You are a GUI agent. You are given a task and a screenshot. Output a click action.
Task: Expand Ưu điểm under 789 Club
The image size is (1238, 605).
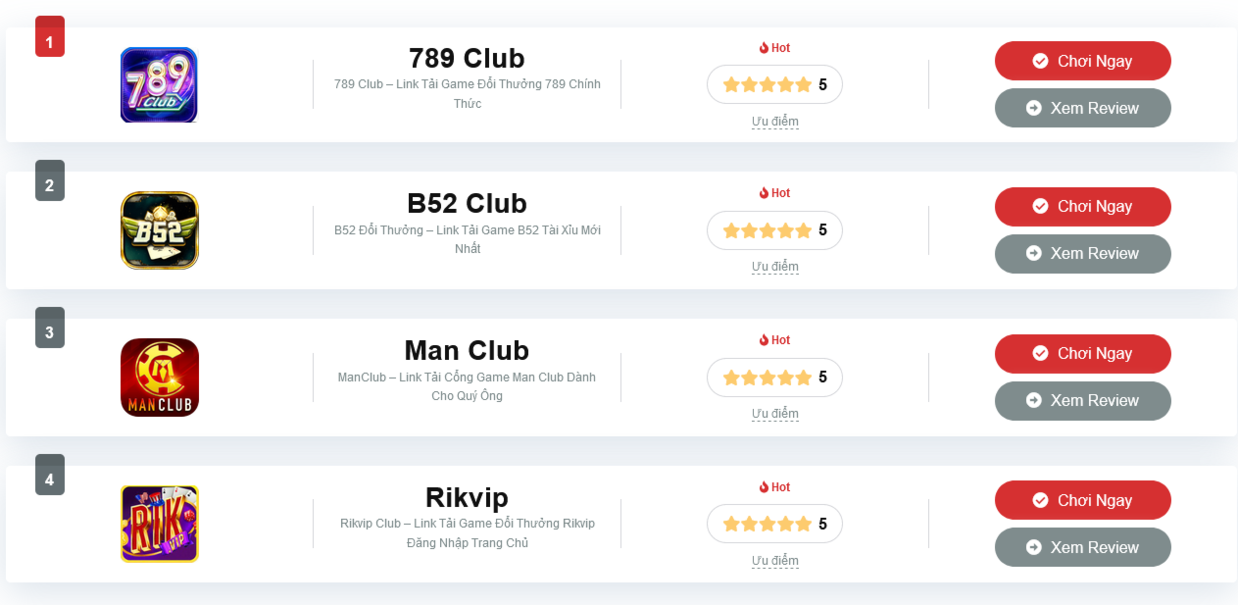pyautogui.click(x=775, y=121)
